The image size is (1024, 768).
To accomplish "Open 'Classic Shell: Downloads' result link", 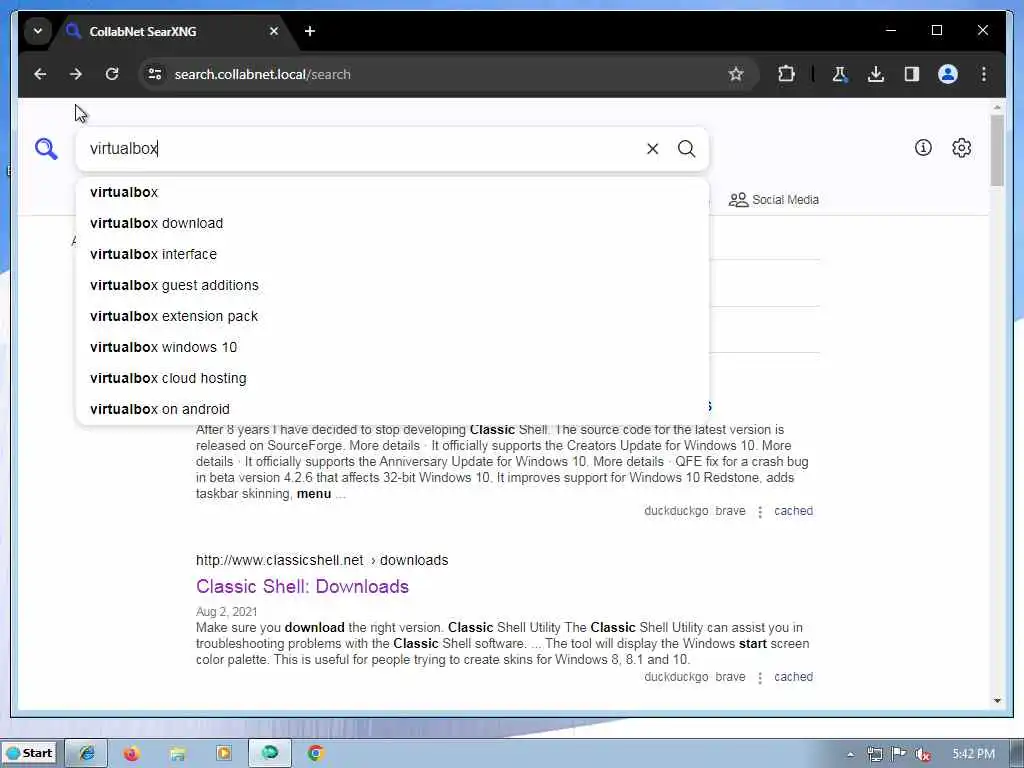I will pyautogui.click(x=302, y=586).
